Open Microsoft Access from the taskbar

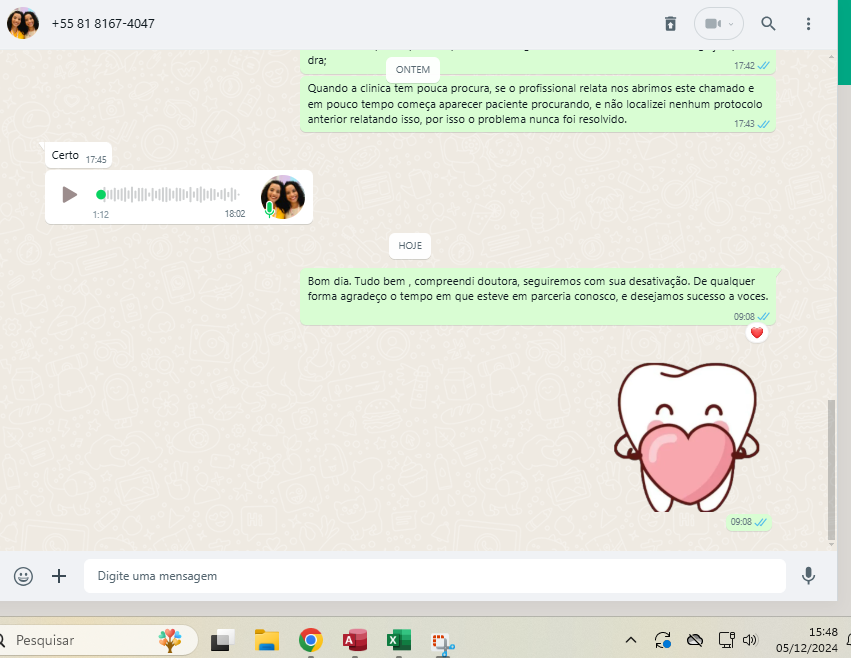click(x=354, y=641)
